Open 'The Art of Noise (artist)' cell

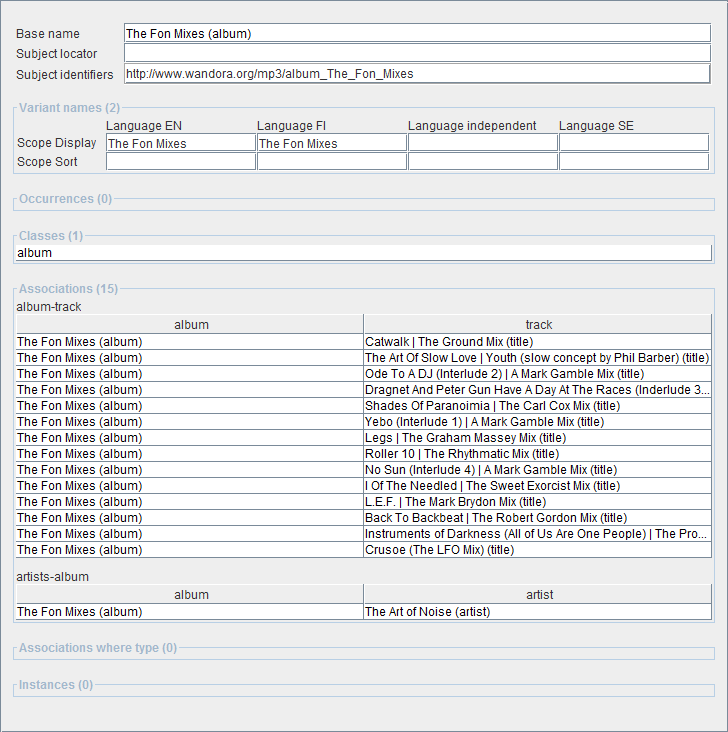click(537, 612)
